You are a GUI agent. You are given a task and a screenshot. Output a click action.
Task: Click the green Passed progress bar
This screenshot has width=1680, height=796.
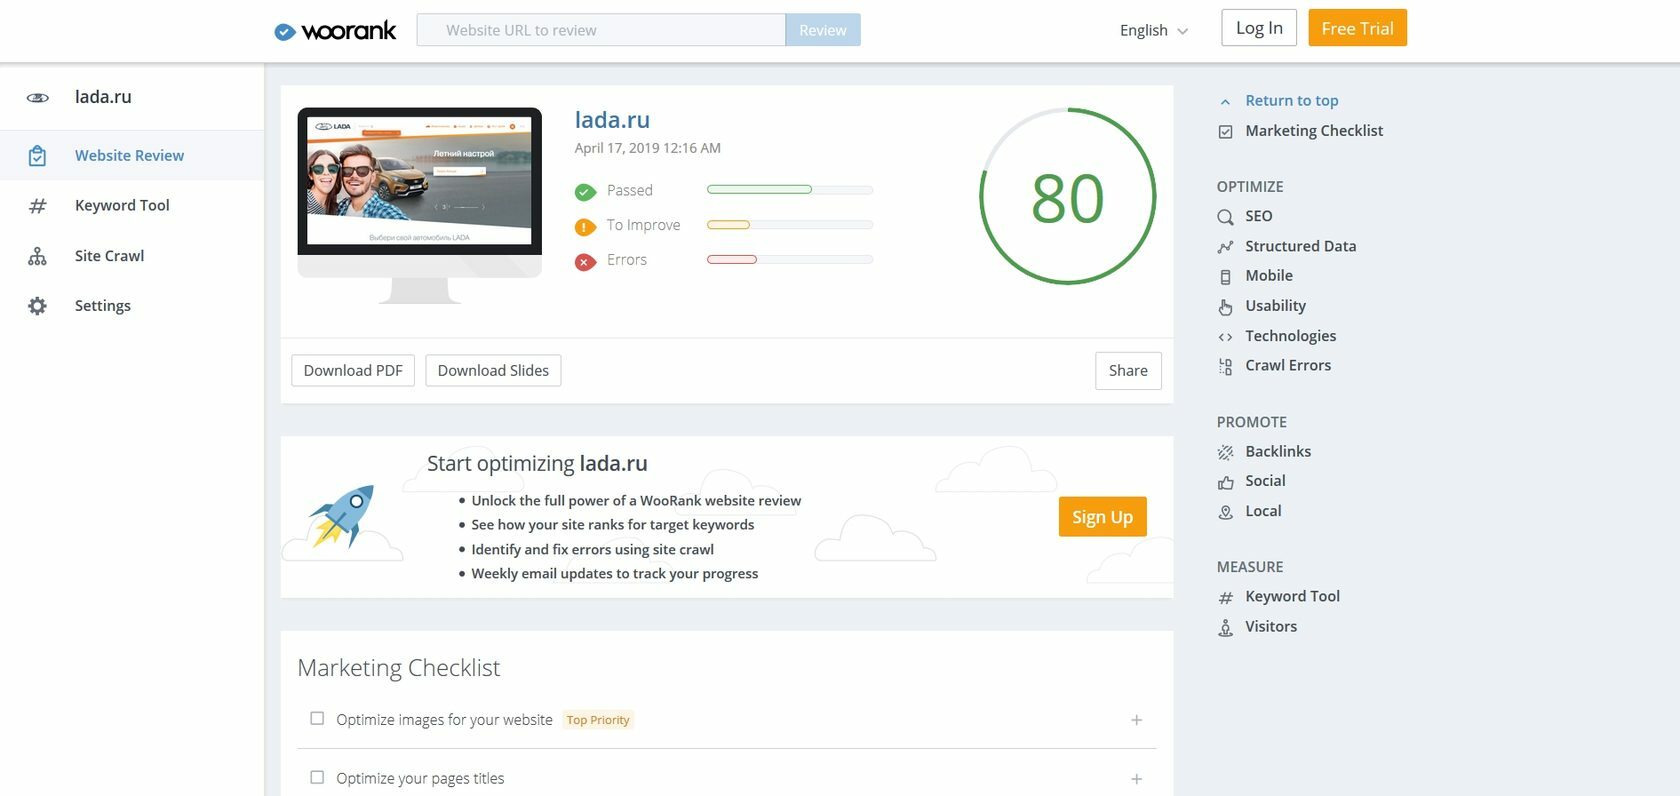click(x=789, y=190)
